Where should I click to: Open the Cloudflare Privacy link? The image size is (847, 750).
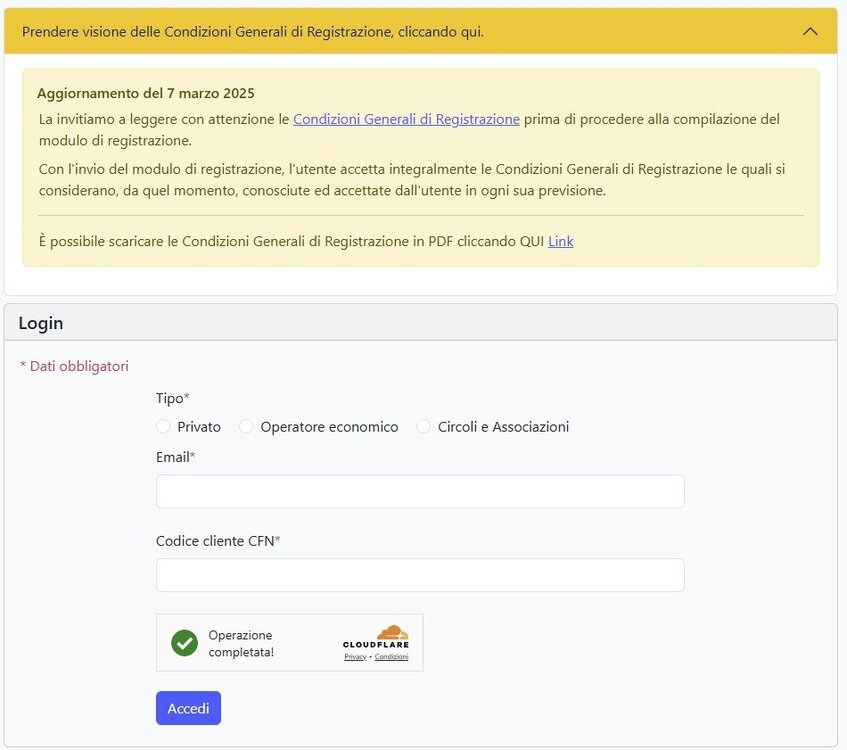(x=355, y=657)
